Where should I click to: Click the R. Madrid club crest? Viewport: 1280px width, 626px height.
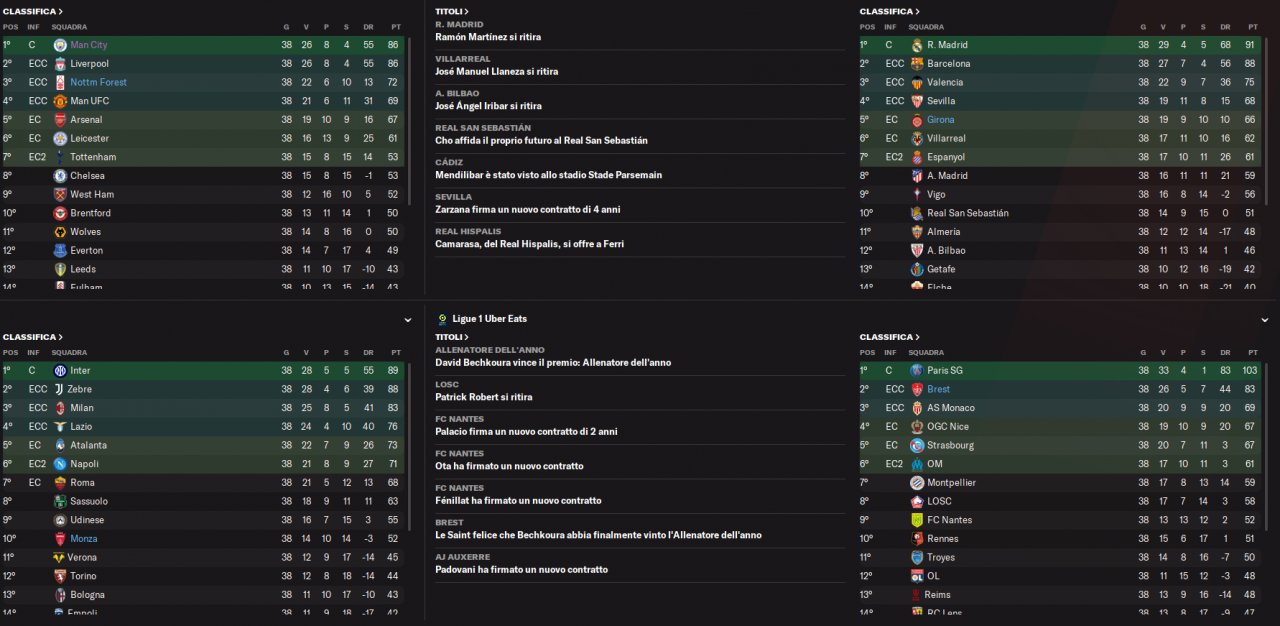tap(917, 45)
